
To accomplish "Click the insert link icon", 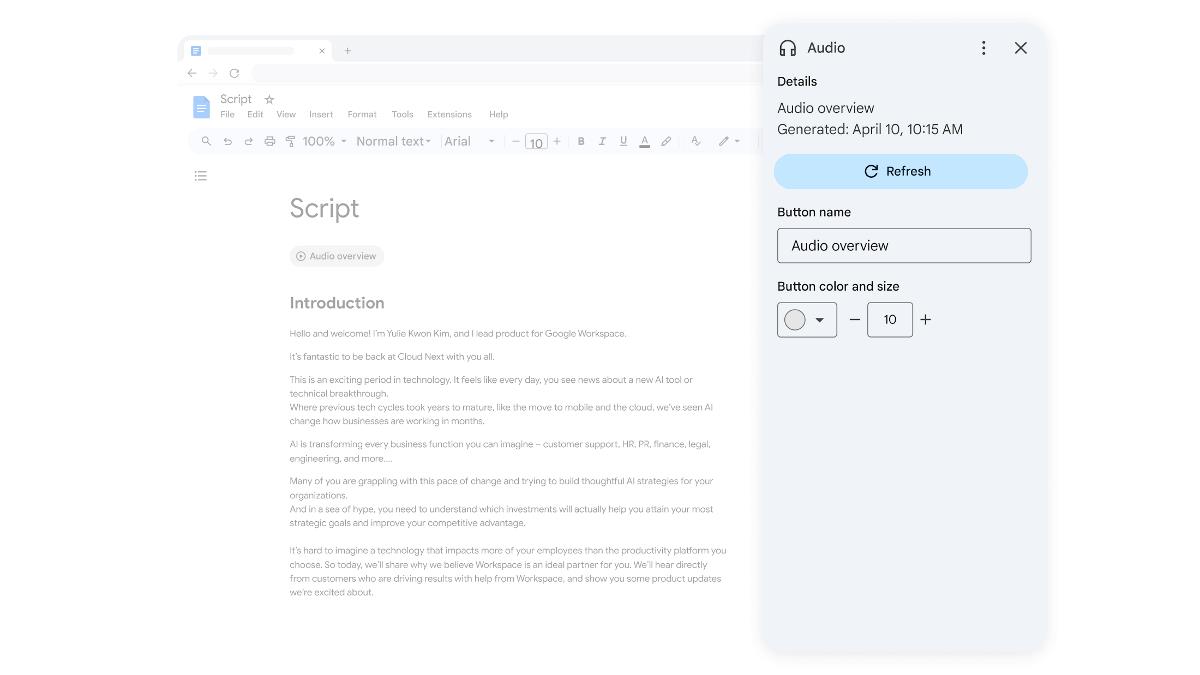I will click(x=666, y=141).
